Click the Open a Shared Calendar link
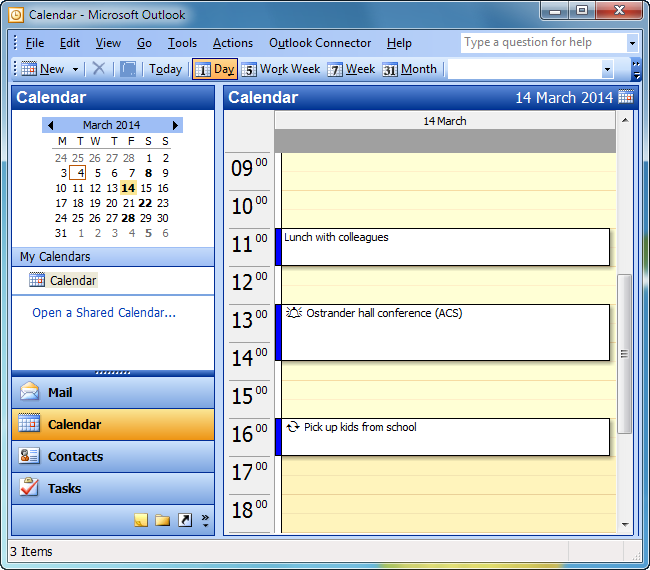650x570 pixels. pos(104,312)
